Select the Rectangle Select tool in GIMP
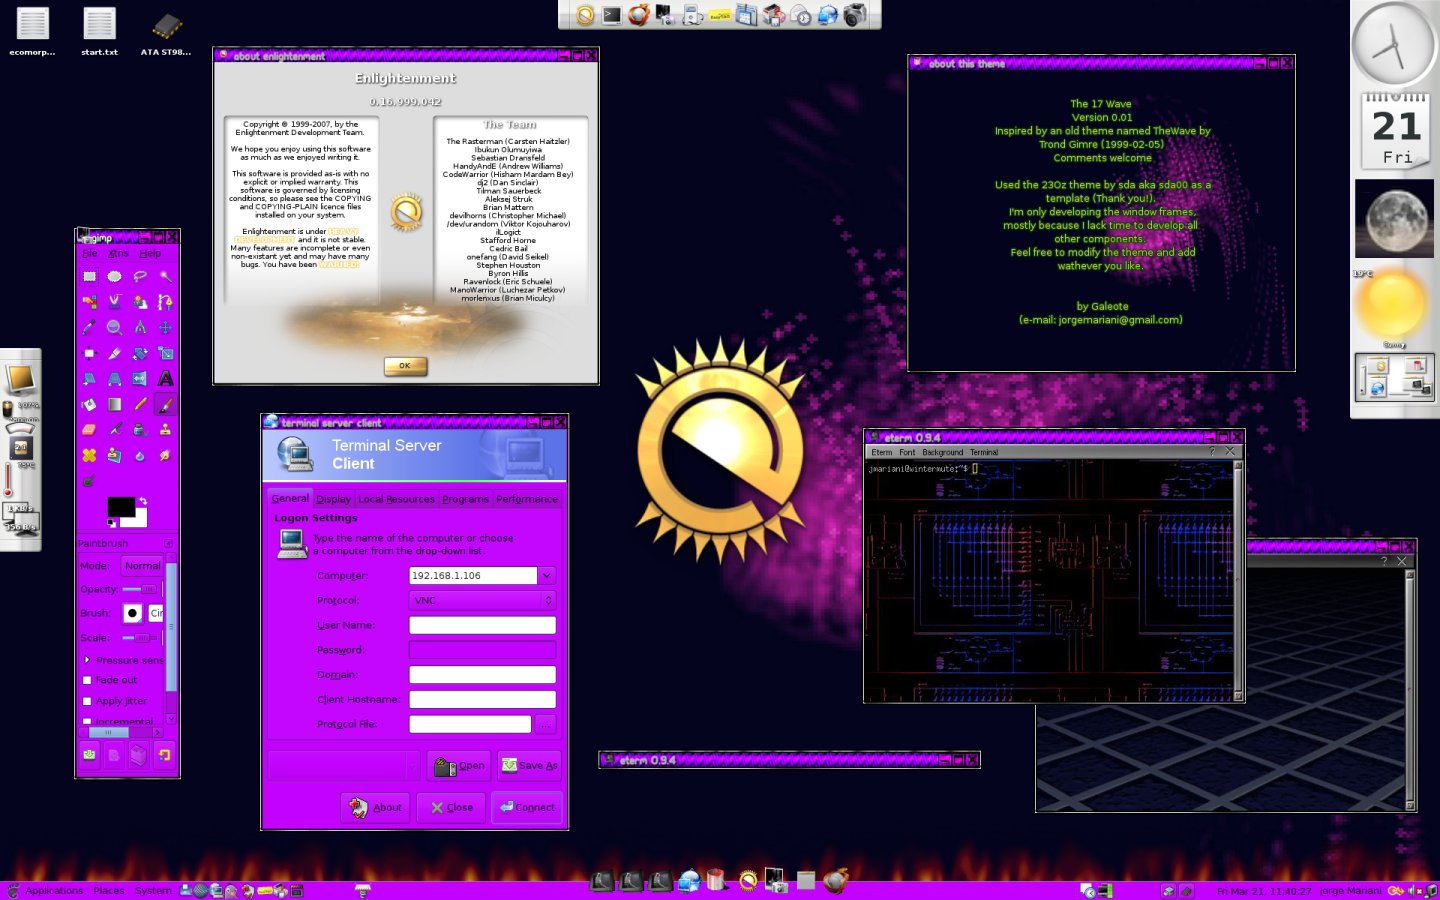This screenshot has height=900, width=1440. pyautogui.click(x=89, y=276)
